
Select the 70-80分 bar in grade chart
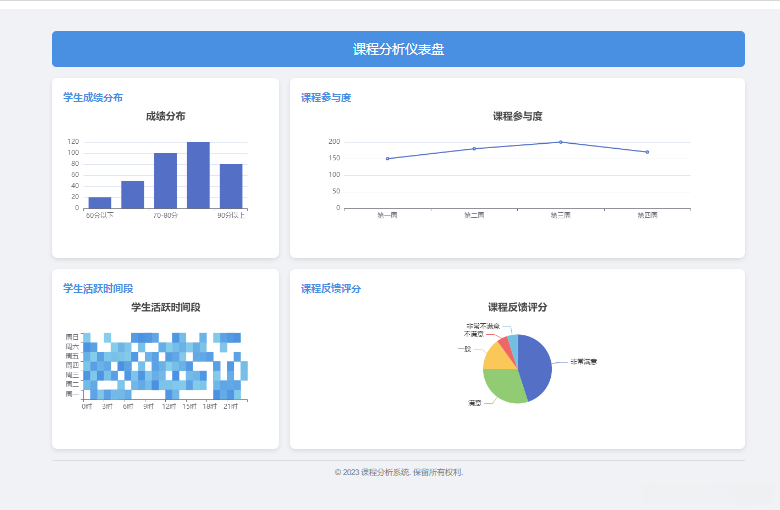[x=165, y=181]
